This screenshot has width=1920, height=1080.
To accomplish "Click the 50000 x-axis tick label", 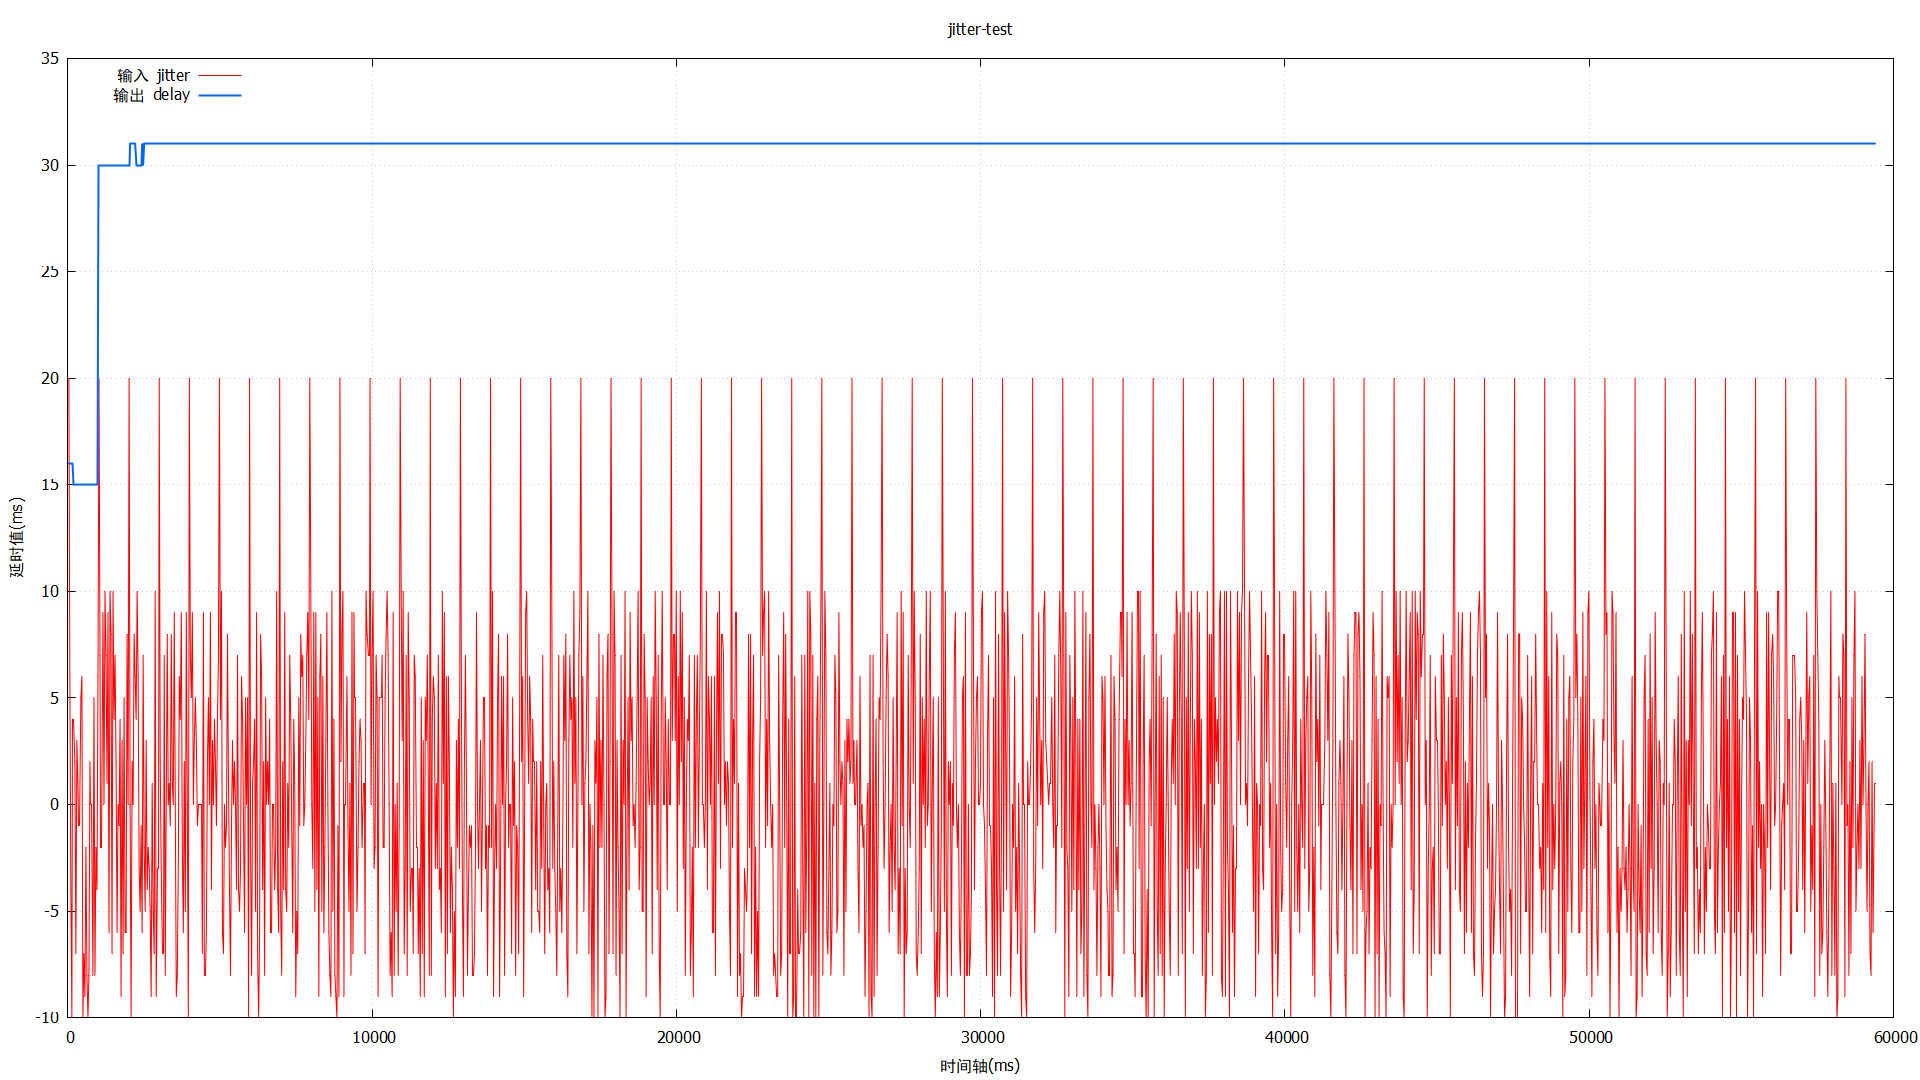I will [1590, 1037].
